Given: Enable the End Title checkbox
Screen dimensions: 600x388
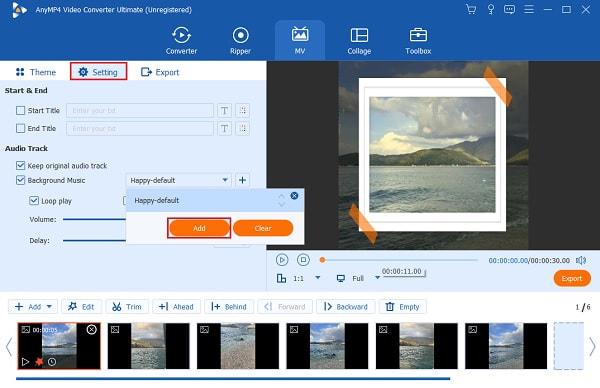Looking at the screenshot, I should [x=20, y=128].
